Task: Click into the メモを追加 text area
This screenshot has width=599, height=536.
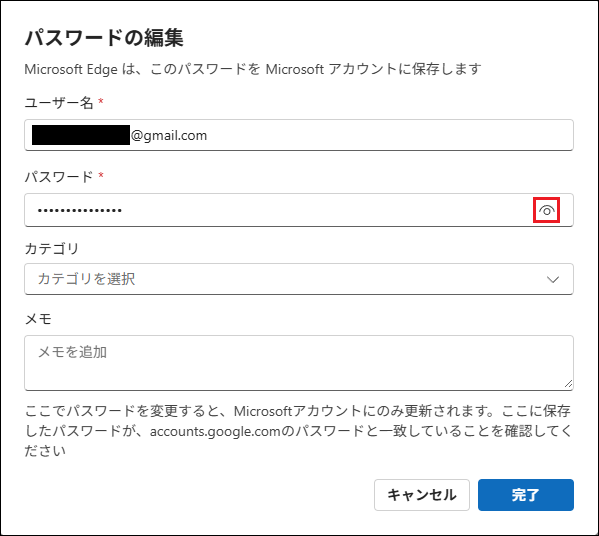Action: 299,363
